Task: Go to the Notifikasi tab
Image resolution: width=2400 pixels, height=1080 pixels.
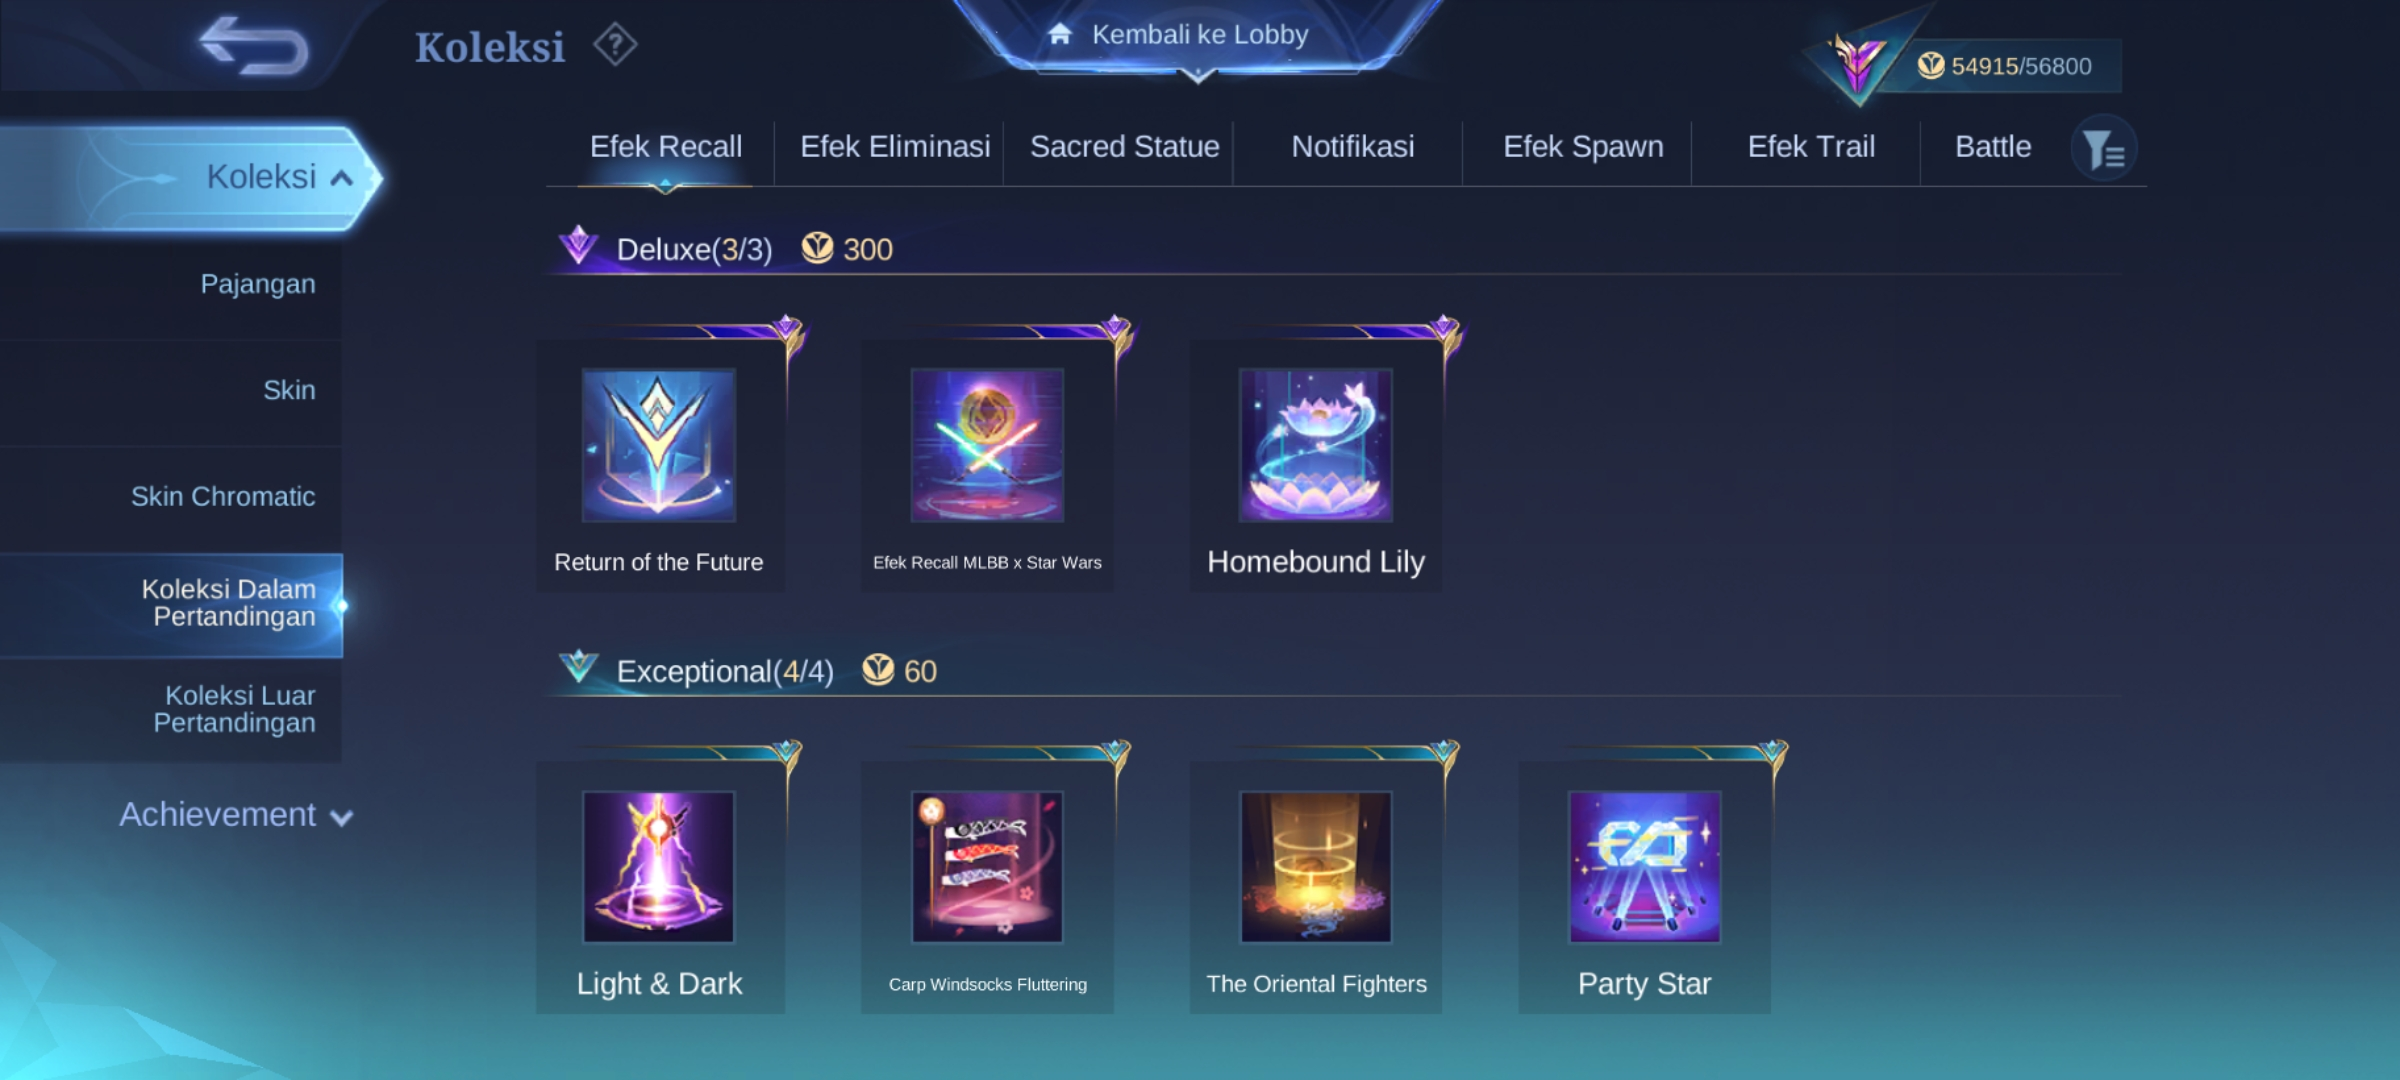Action: [x=1353, y=147]
